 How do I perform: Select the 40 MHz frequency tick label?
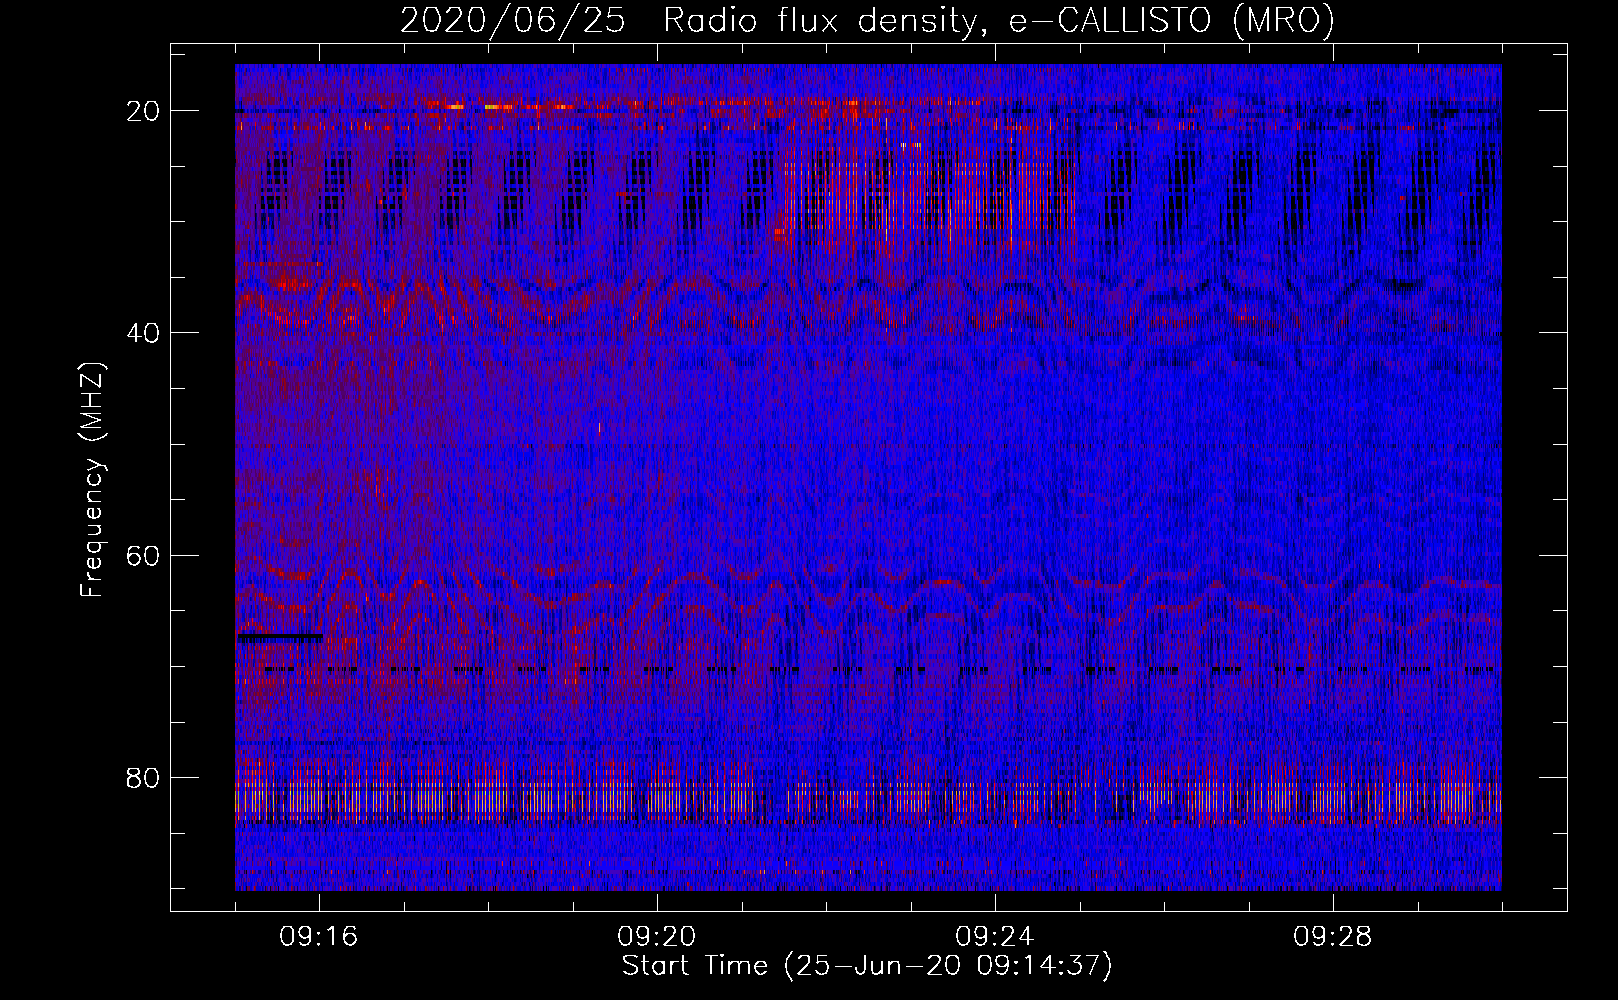point(144,333)
